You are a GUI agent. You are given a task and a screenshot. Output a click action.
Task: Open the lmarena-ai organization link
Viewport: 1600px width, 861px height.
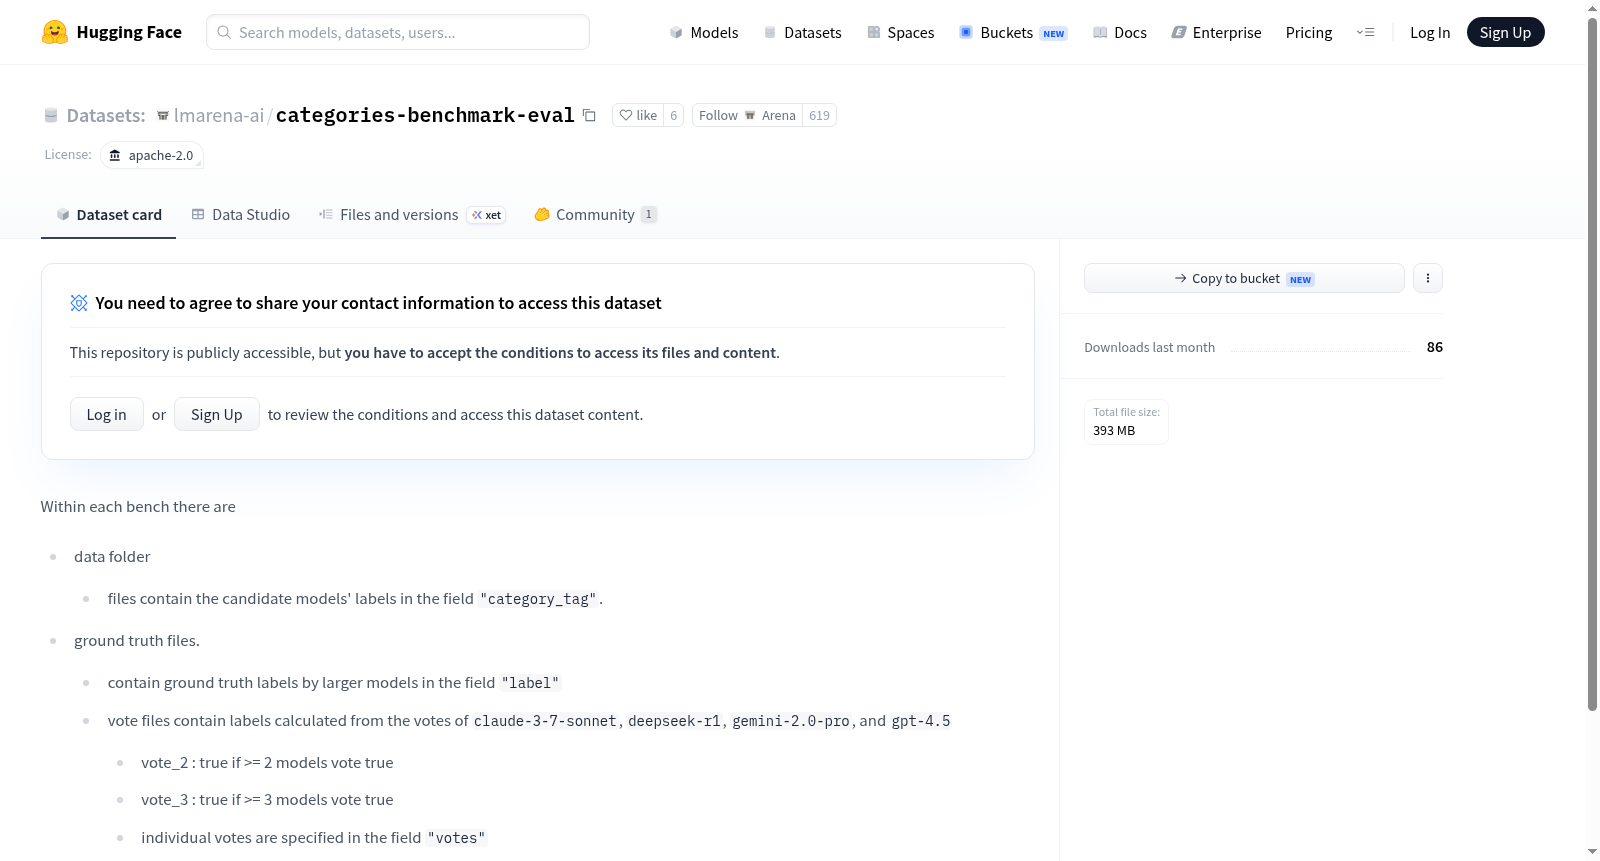pyautogui.click(x=219, y=116)
